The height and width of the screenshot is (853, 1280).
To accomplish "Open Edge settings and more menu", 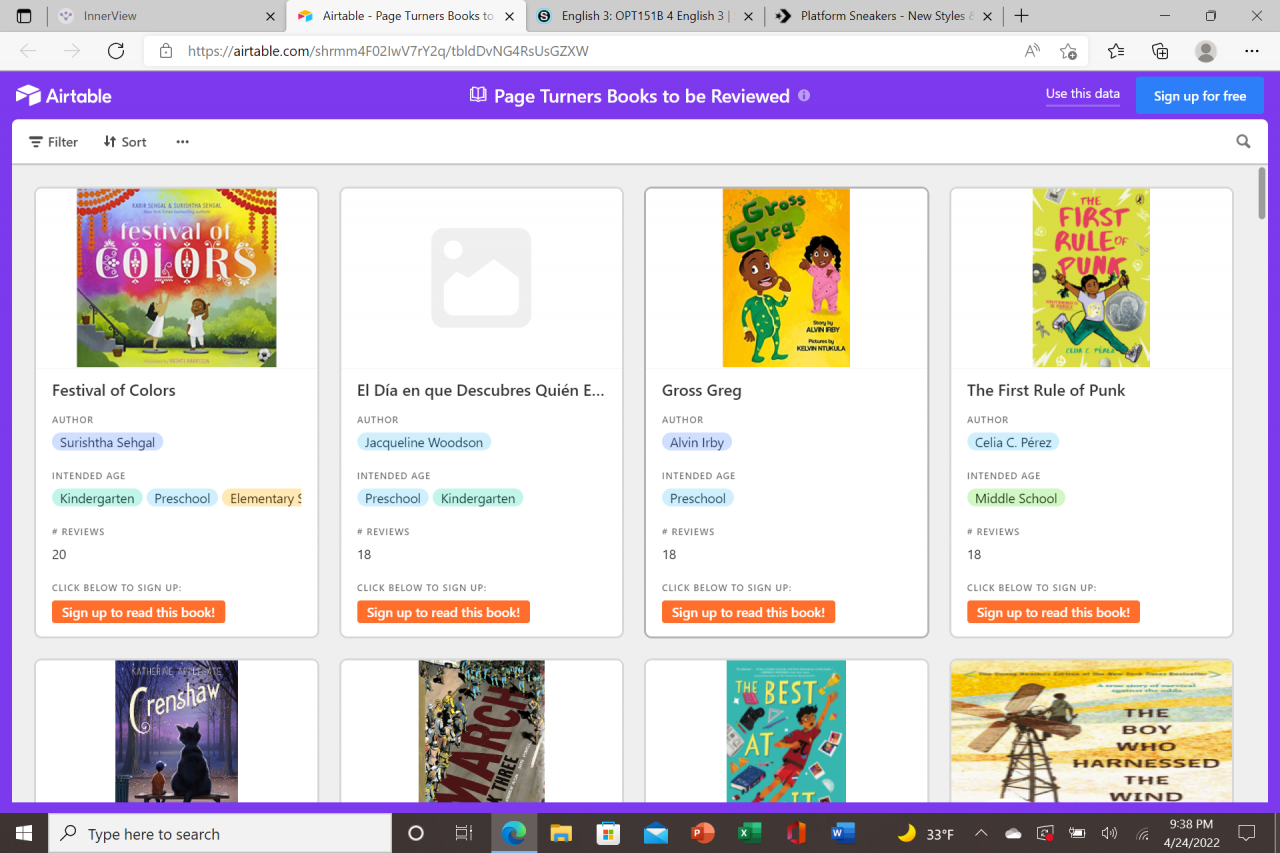I will pos(1252,51).
